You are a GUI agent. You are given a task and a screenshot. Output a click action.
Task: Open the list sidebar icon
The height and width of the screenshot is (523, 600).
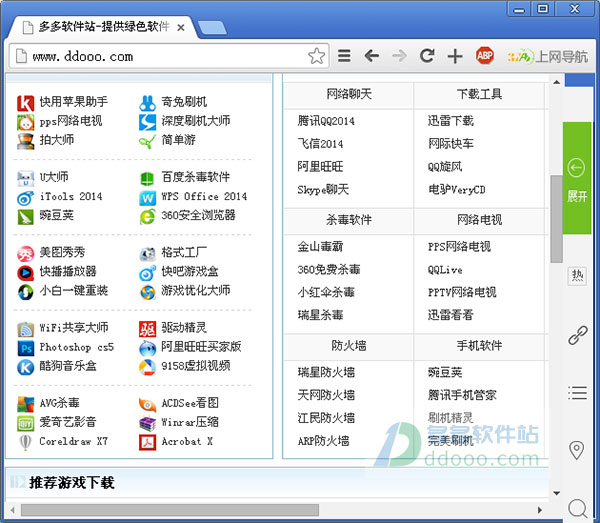click(577, 393)
